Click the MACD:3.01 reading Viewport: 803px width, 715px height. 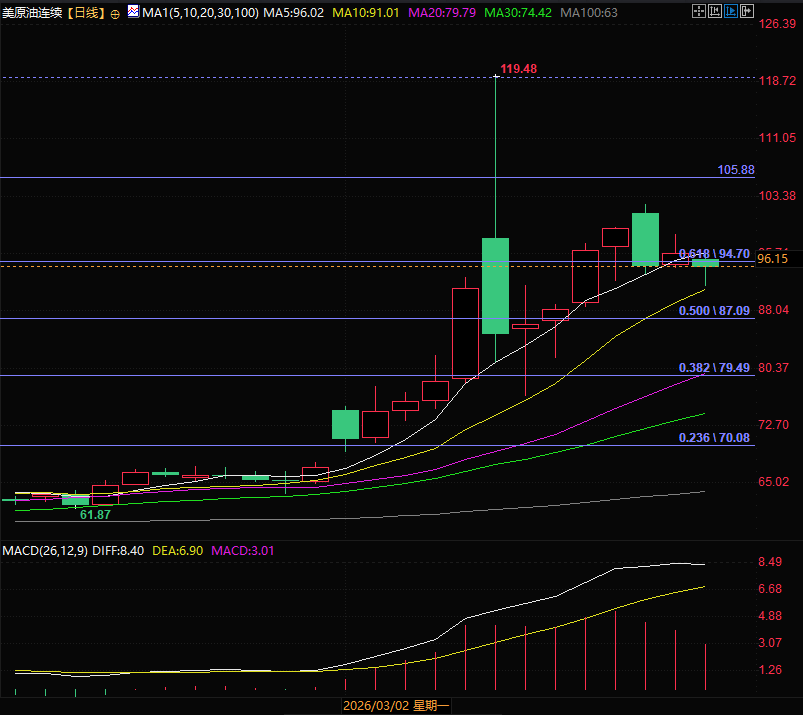tap(243, 551)
